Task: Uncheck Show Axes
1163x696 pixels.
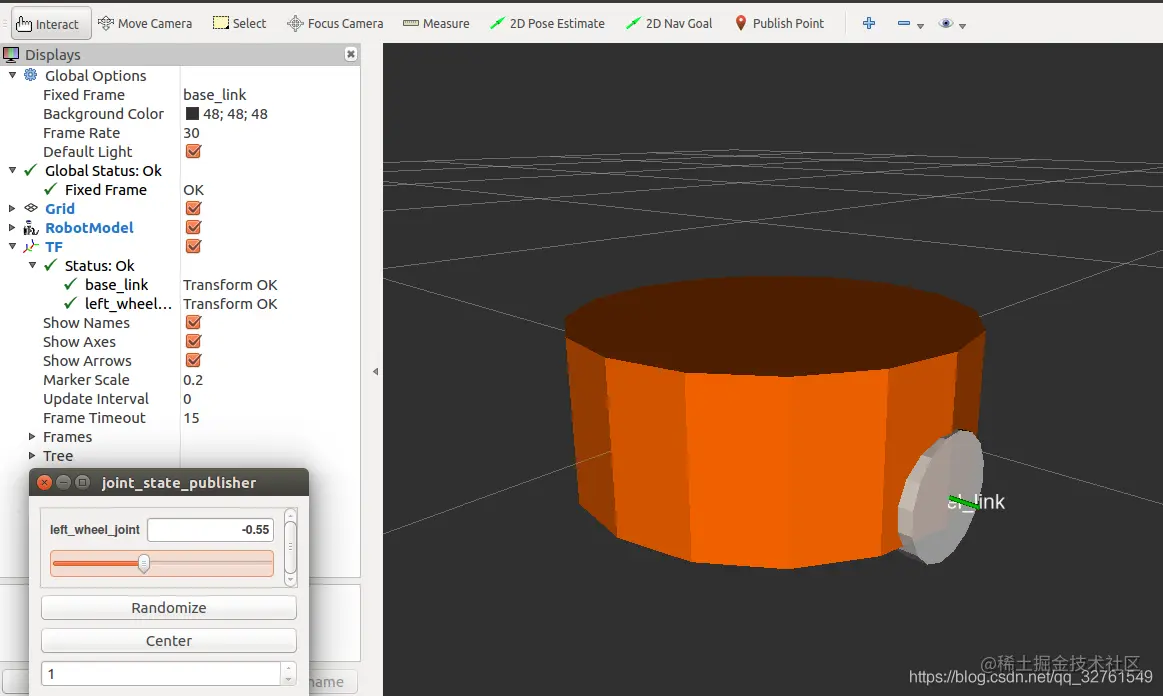Action: (194, 341)
